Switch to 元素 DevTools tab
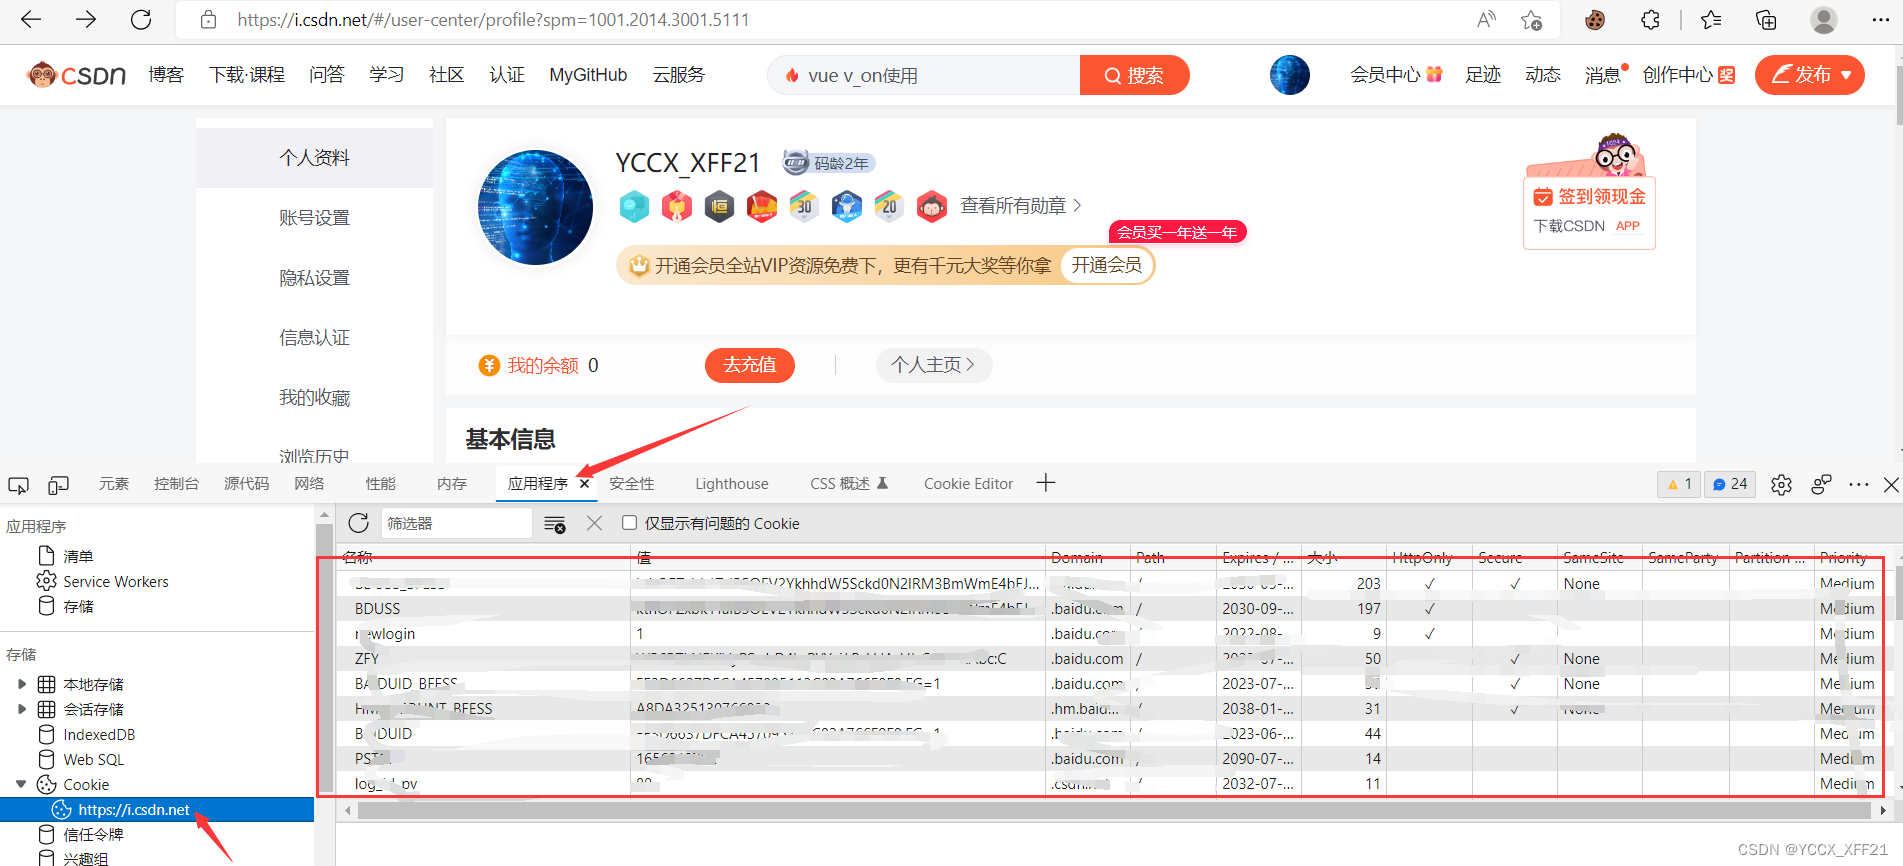 pyautogui.click(x=114, y=484)
